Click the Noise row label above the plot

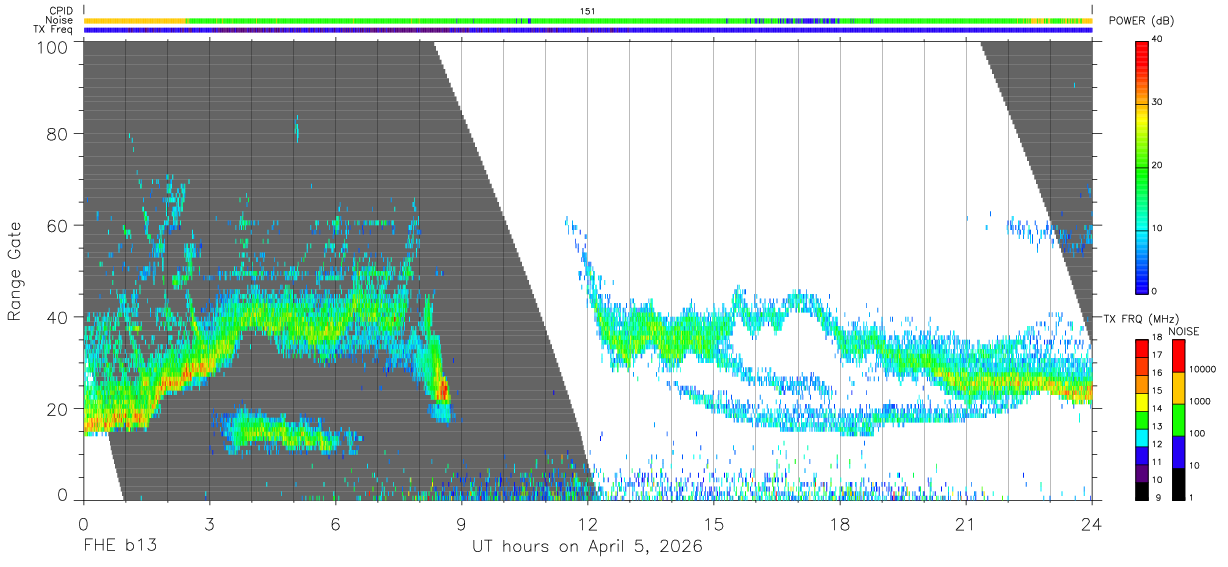(61, 20)
